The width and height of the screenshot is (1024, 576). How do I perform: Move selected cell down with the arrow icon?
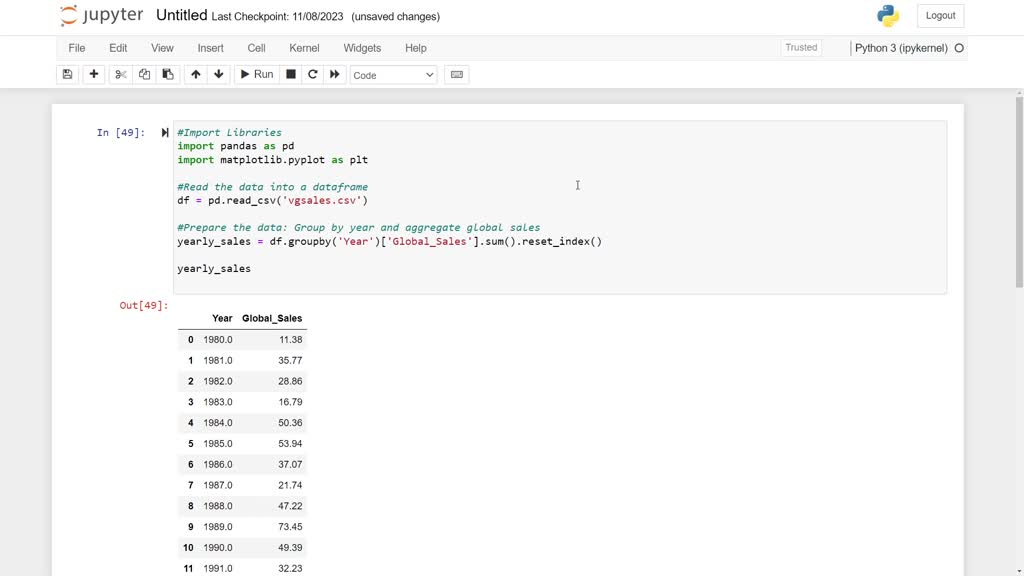(x=219, y=74)
